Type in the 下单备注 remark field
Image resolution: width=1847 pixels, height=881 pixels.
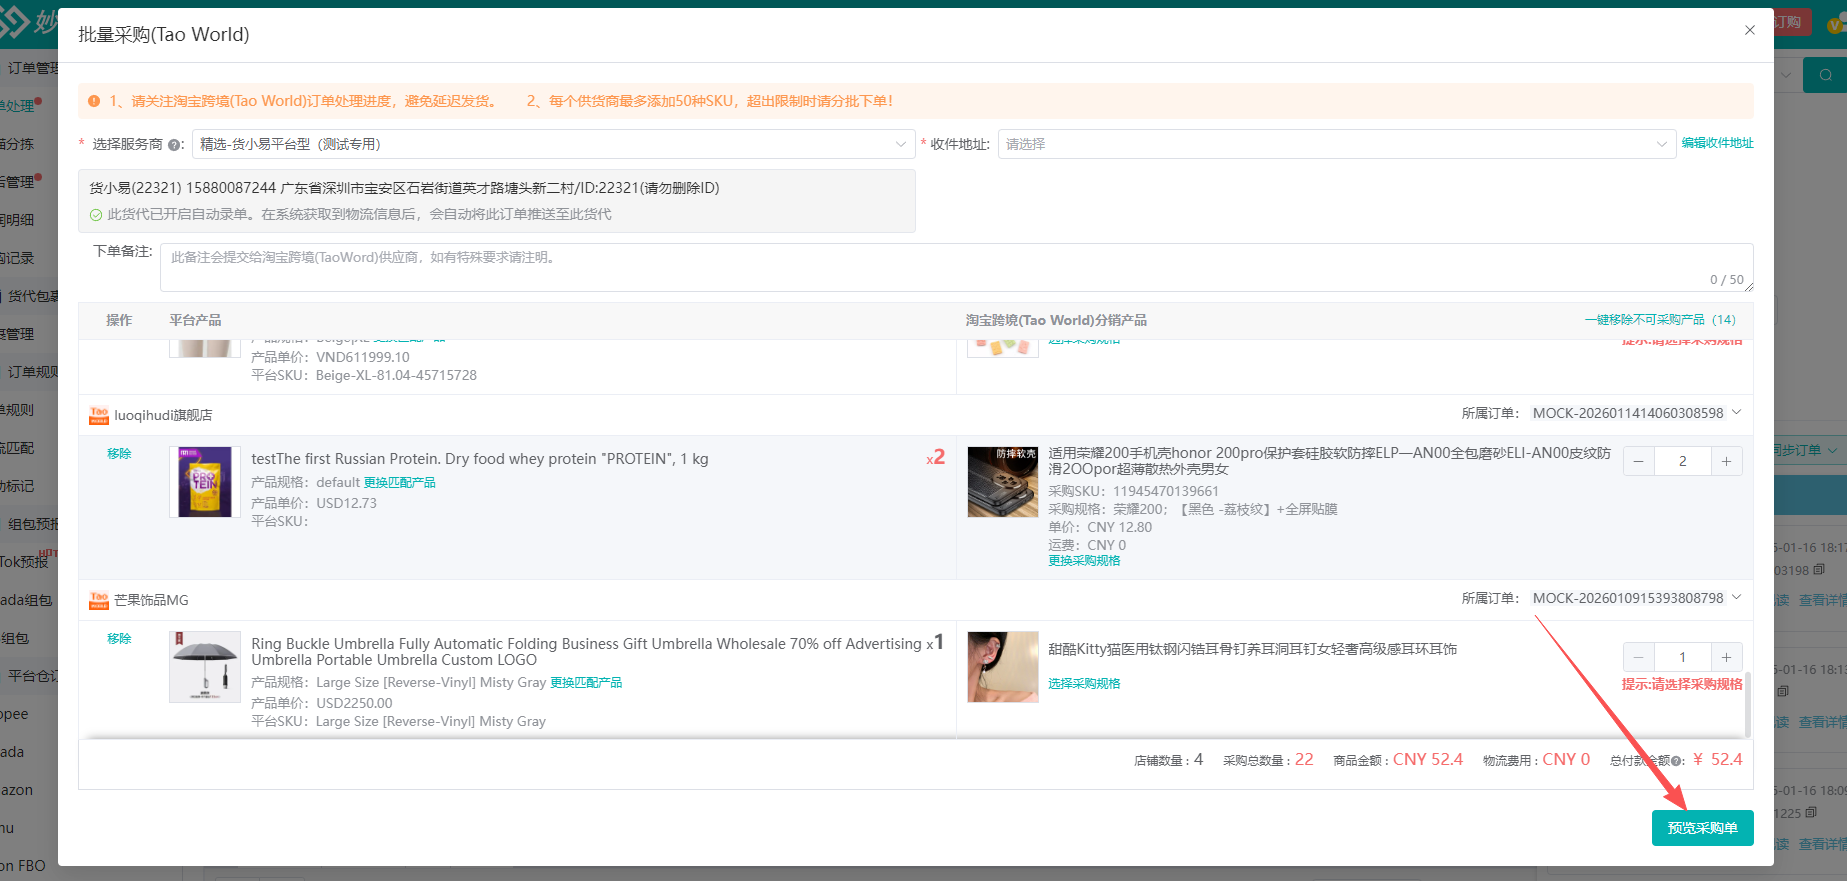tap(955, 267)
